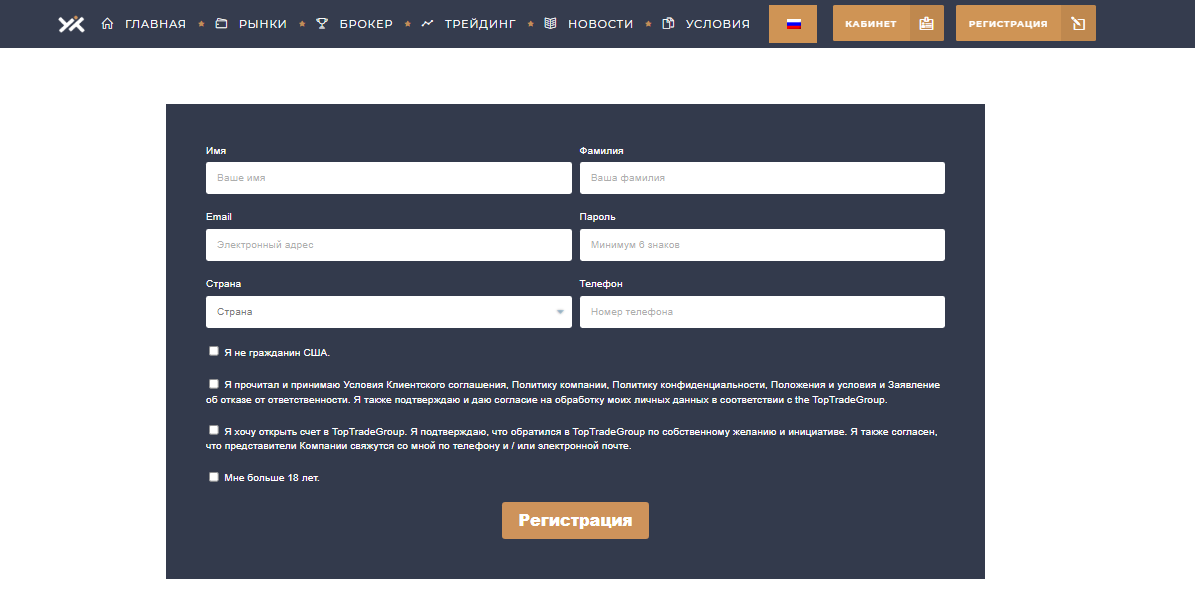Screen dimensions: 1195x606
Task: Open the ГЛАВНАЯ menu item
Action: coord(155,24)
